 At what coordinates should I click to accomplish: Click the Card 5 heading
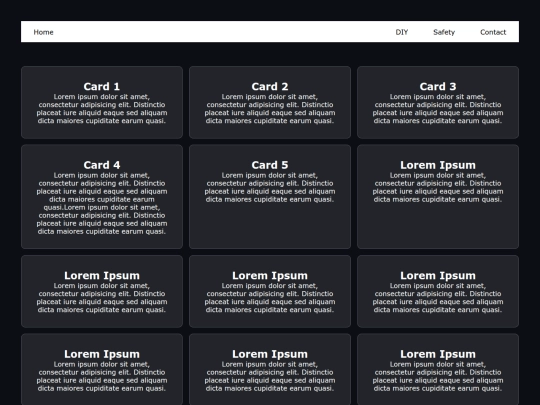pos(270,165)
